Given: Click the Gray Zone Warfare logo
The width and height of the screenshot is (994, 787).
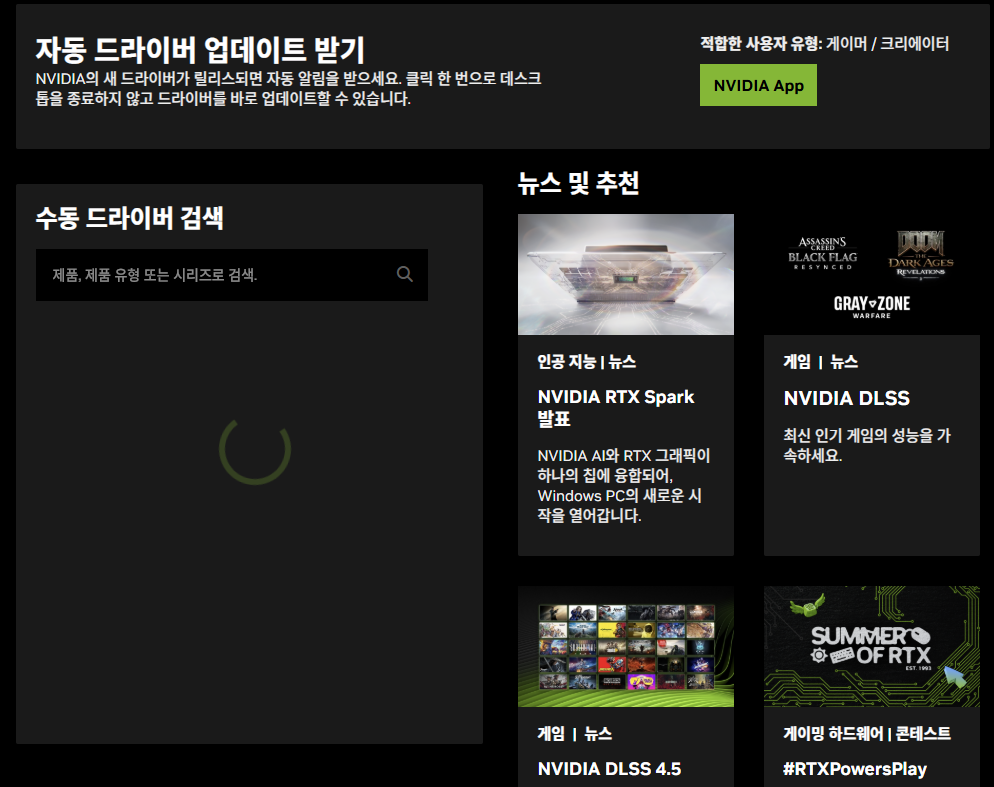Looking at the screenshot, I should 872,306.
